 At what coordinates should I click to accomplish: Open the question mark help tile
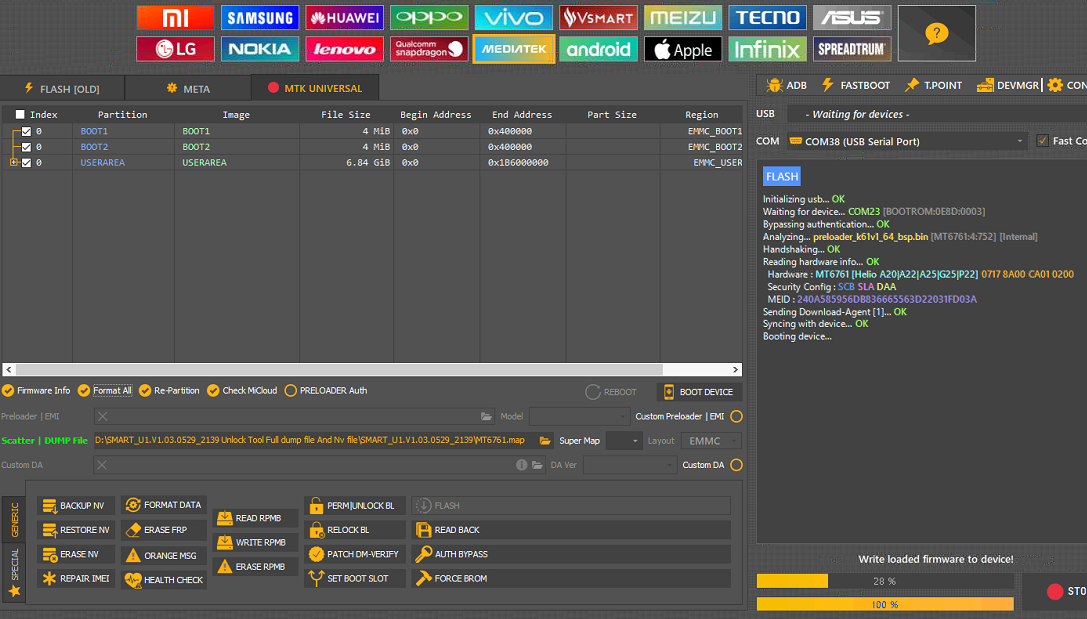pos(937,33)
